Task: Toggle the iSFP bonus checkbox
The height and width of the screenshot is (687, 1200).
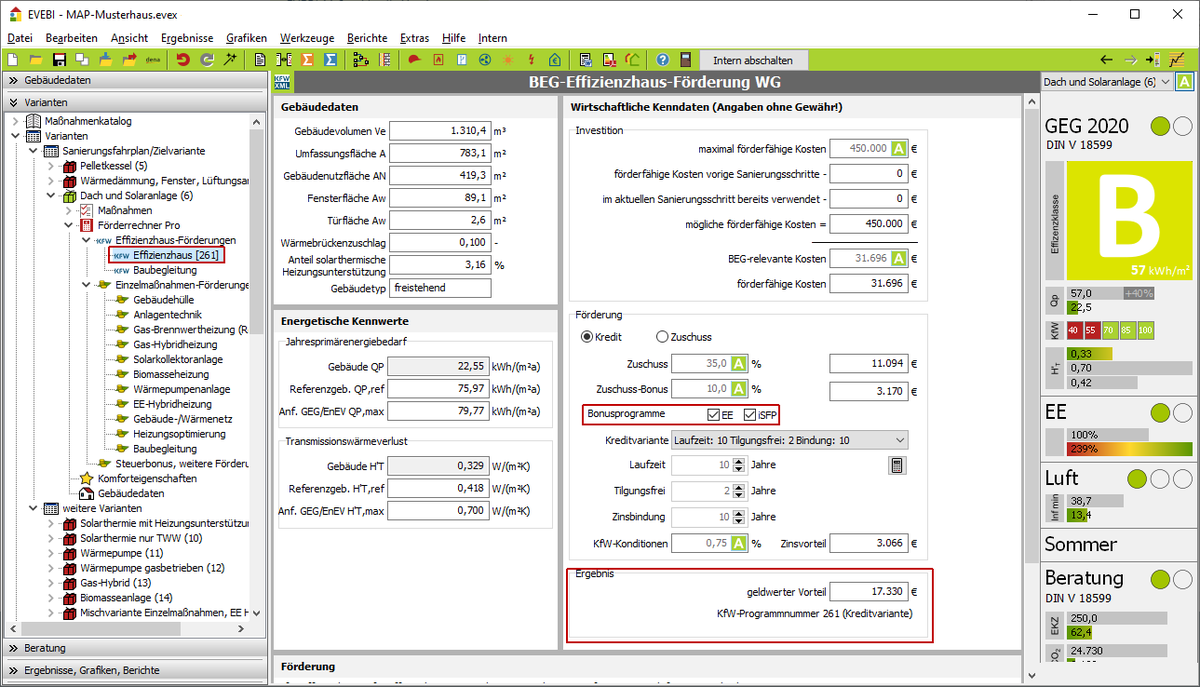Action: pos(750,415)
